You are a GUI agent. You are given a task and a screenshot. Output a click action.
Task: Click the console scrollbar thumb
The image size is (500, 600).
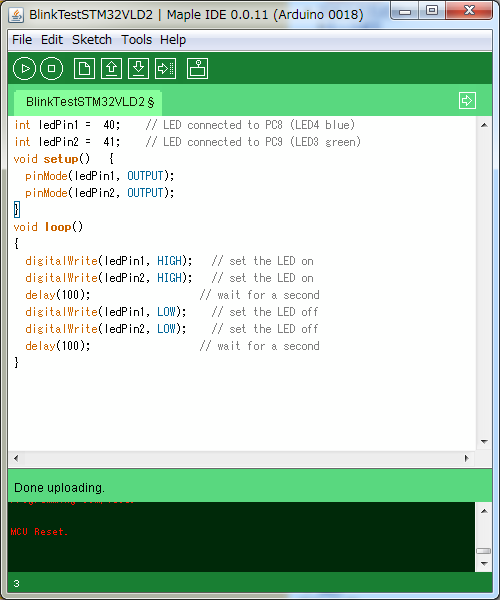pyautogui.click(x=484, y=551)
